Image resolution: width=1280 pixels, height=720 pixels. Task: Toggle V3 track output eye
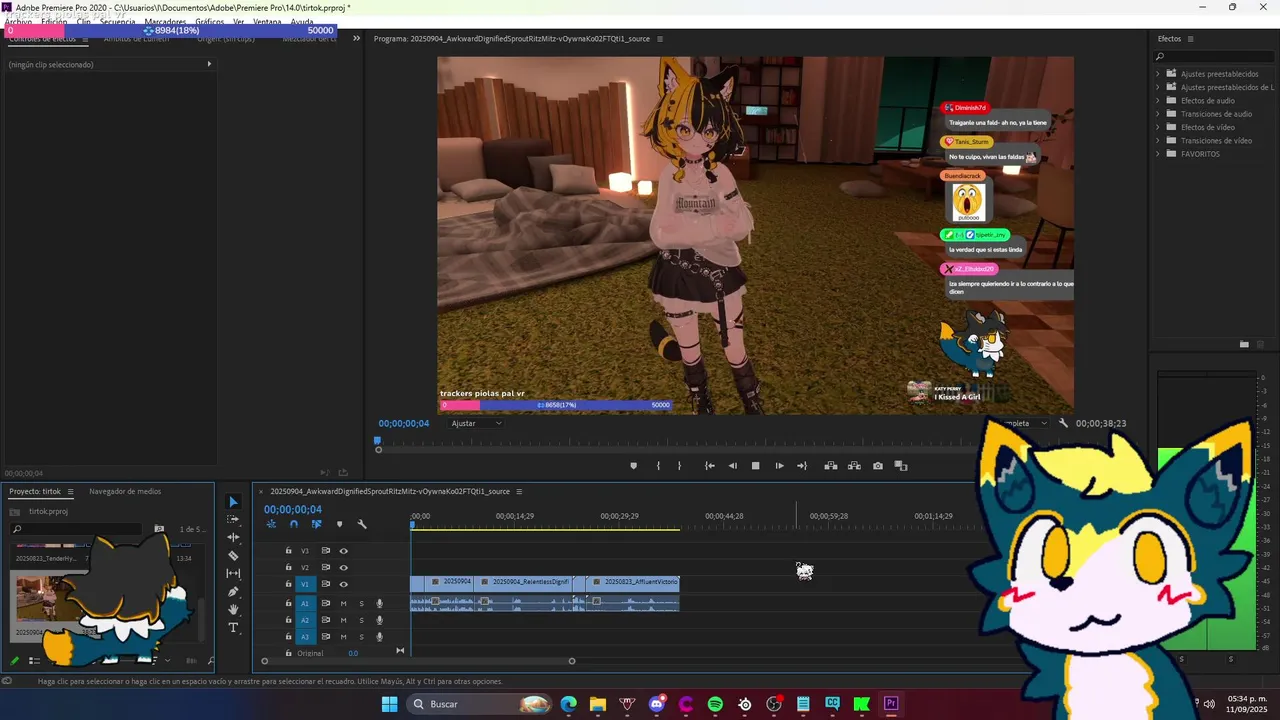point(343,551)
